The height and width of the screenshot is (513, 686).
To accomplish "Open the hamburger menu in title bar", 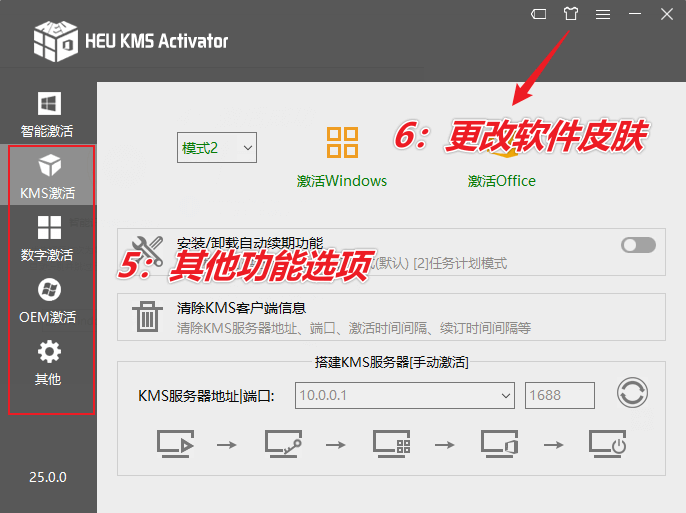I will pyautogui.click(x=603, y=14).
